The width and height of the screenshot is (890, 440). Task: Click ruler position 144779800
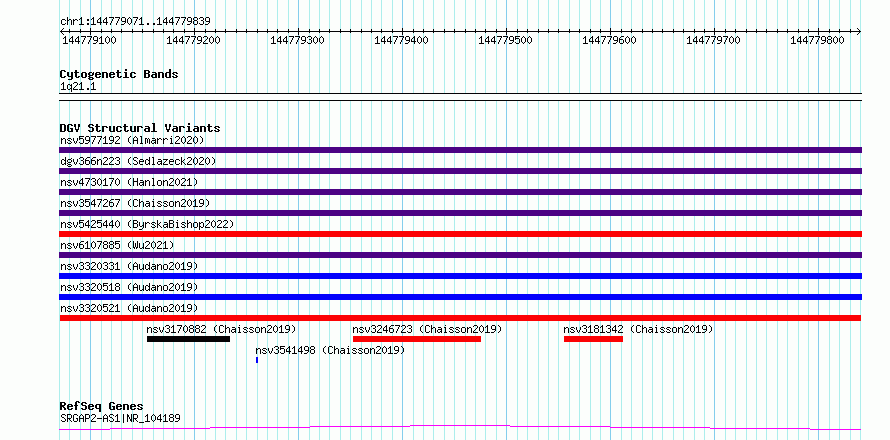click(x=818, y=40)
